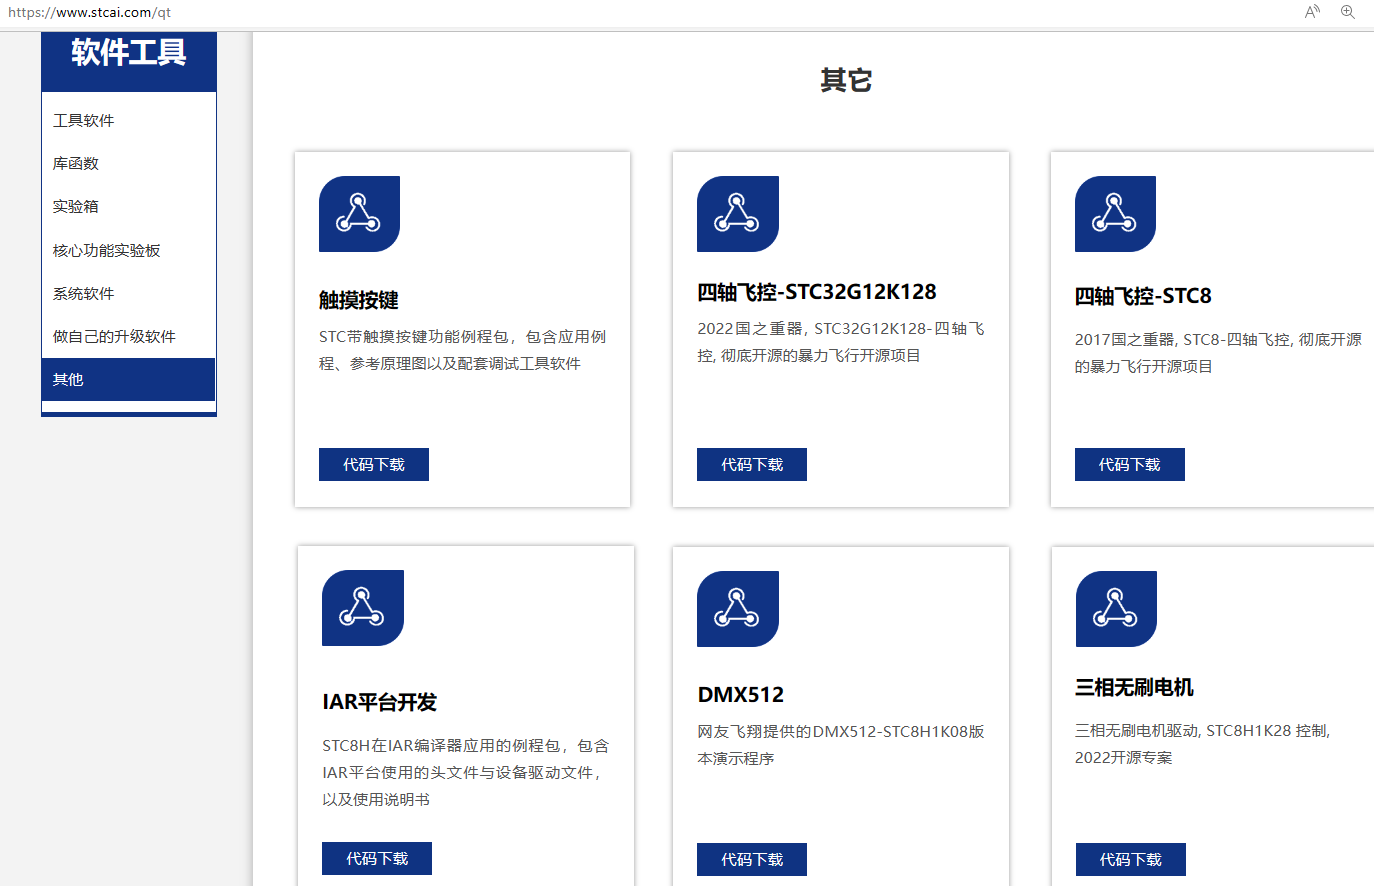This screenshot has width=1374, height=886.
Task: Download the DMX512 code
Action: point(752,859)
